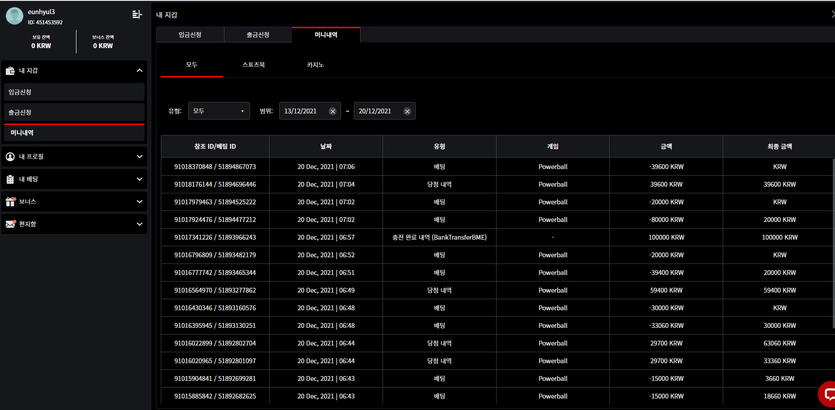This screenshot has width=835, height=410.
Task: Expand the 내 프로필 section chevron
Action: 140,157
